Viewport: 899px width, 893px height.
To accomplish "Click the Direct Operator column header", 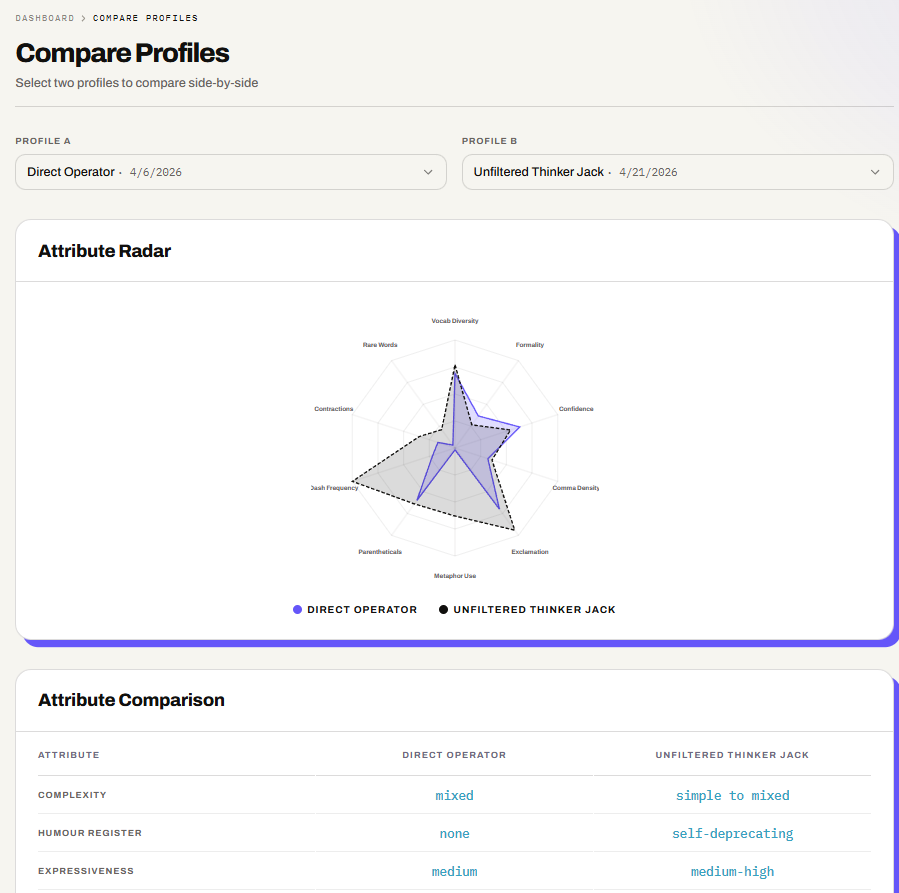I will click(454, 755).
